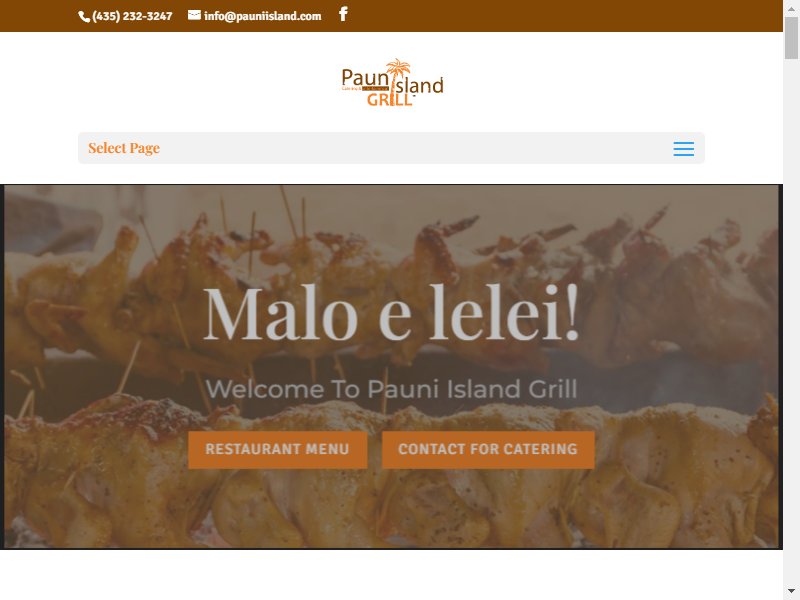Select the Contact For Catering button
Viewport: 800px width, 600px height.
tap(488, 449)
